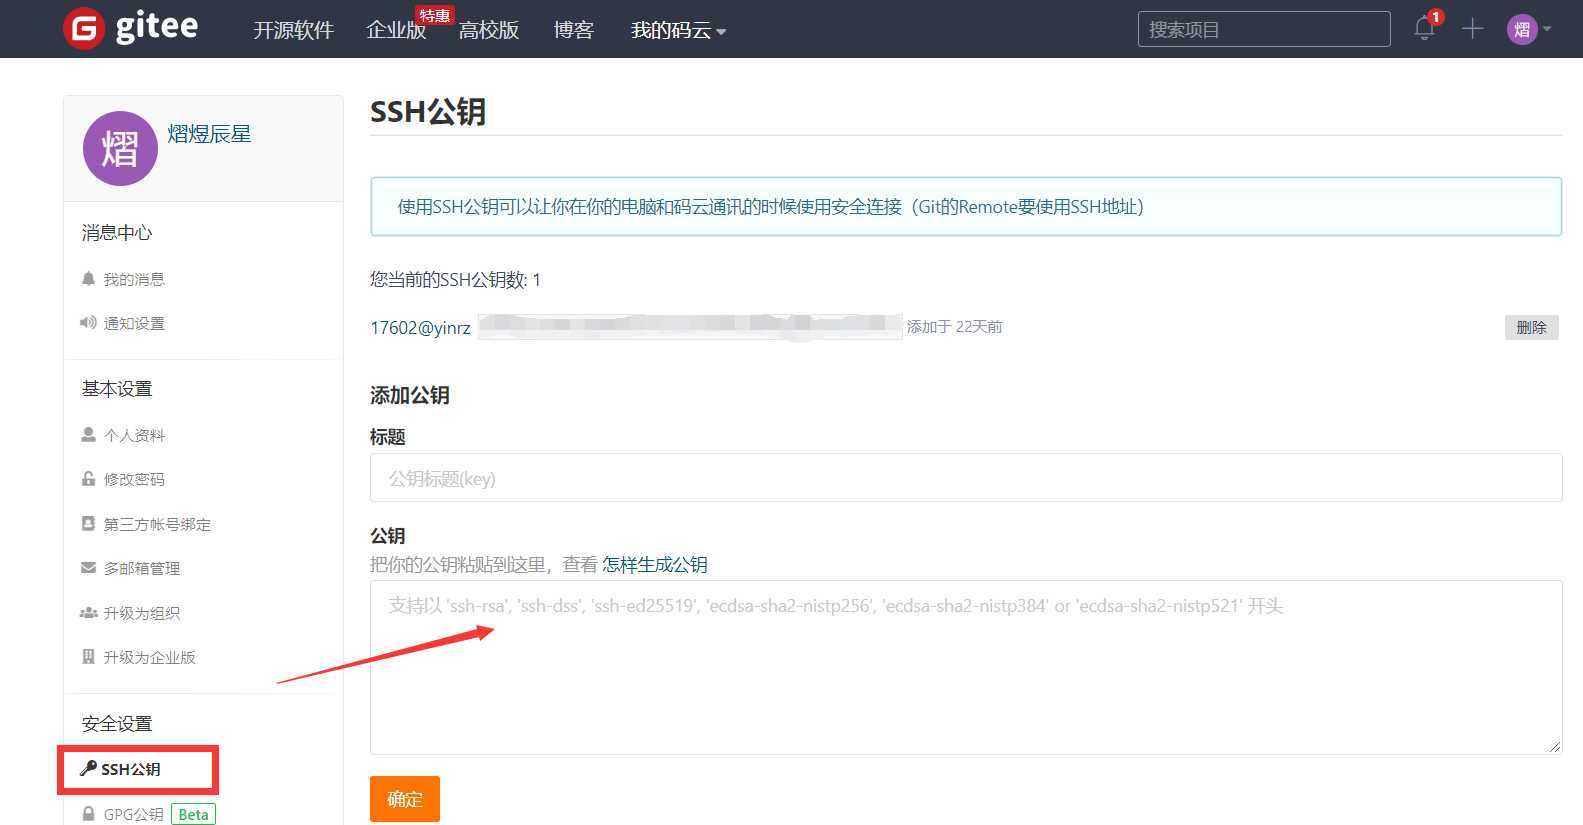Open 个人资料 settings
Viewport: 1583px width, 825px height.
134,435
